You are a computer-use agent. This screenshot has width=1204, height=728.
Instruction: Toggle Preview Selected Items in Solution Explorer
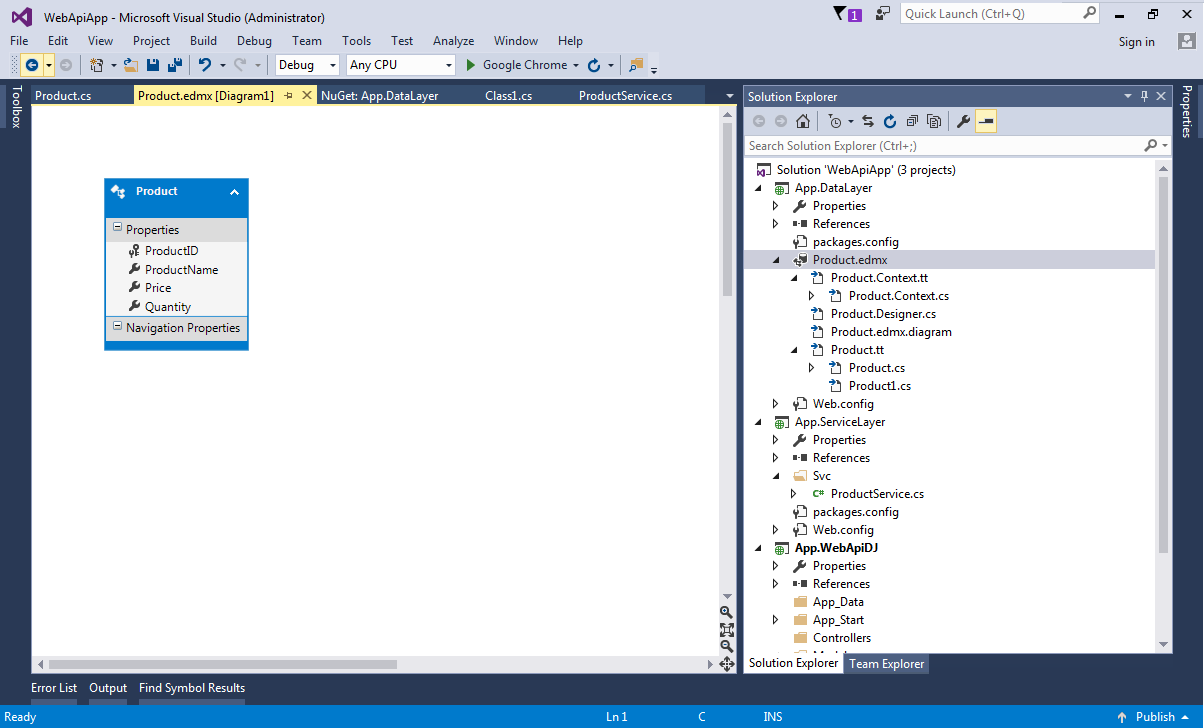point(985,120)
